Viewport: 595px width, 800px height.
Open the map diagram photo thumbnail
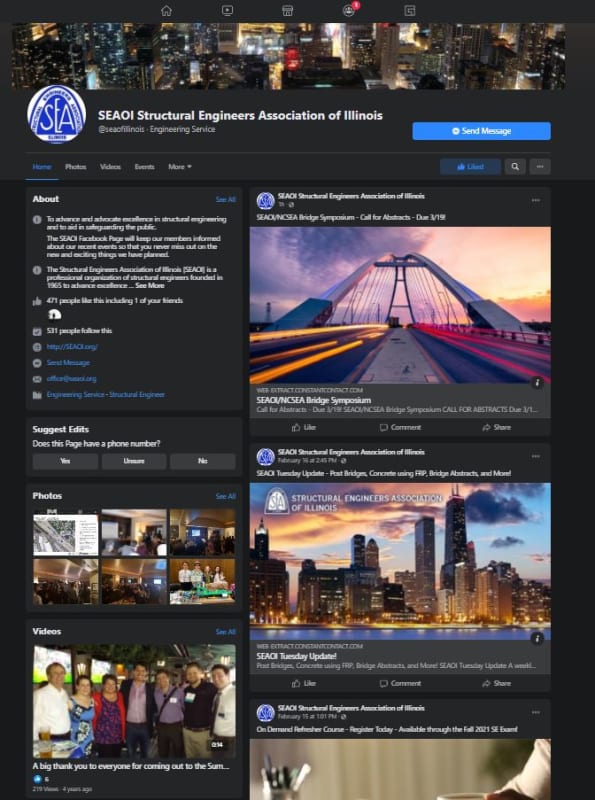click(66, 534)
